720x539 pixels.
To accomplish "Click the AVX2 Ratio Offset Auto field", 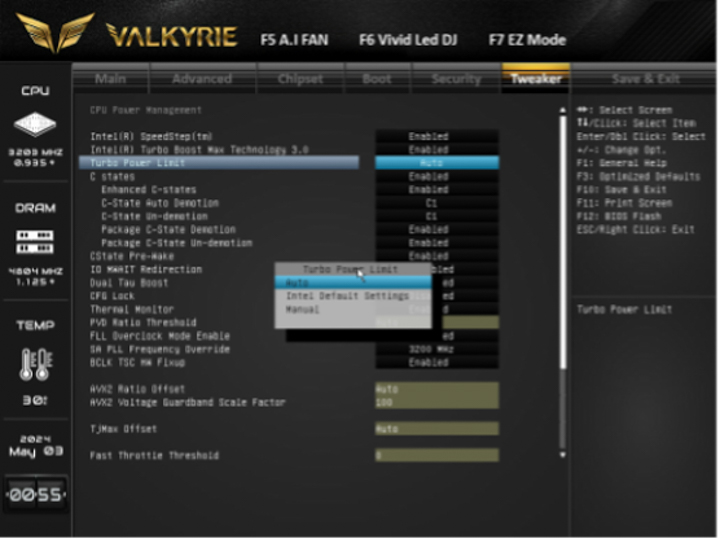I will tap(437, 389).
